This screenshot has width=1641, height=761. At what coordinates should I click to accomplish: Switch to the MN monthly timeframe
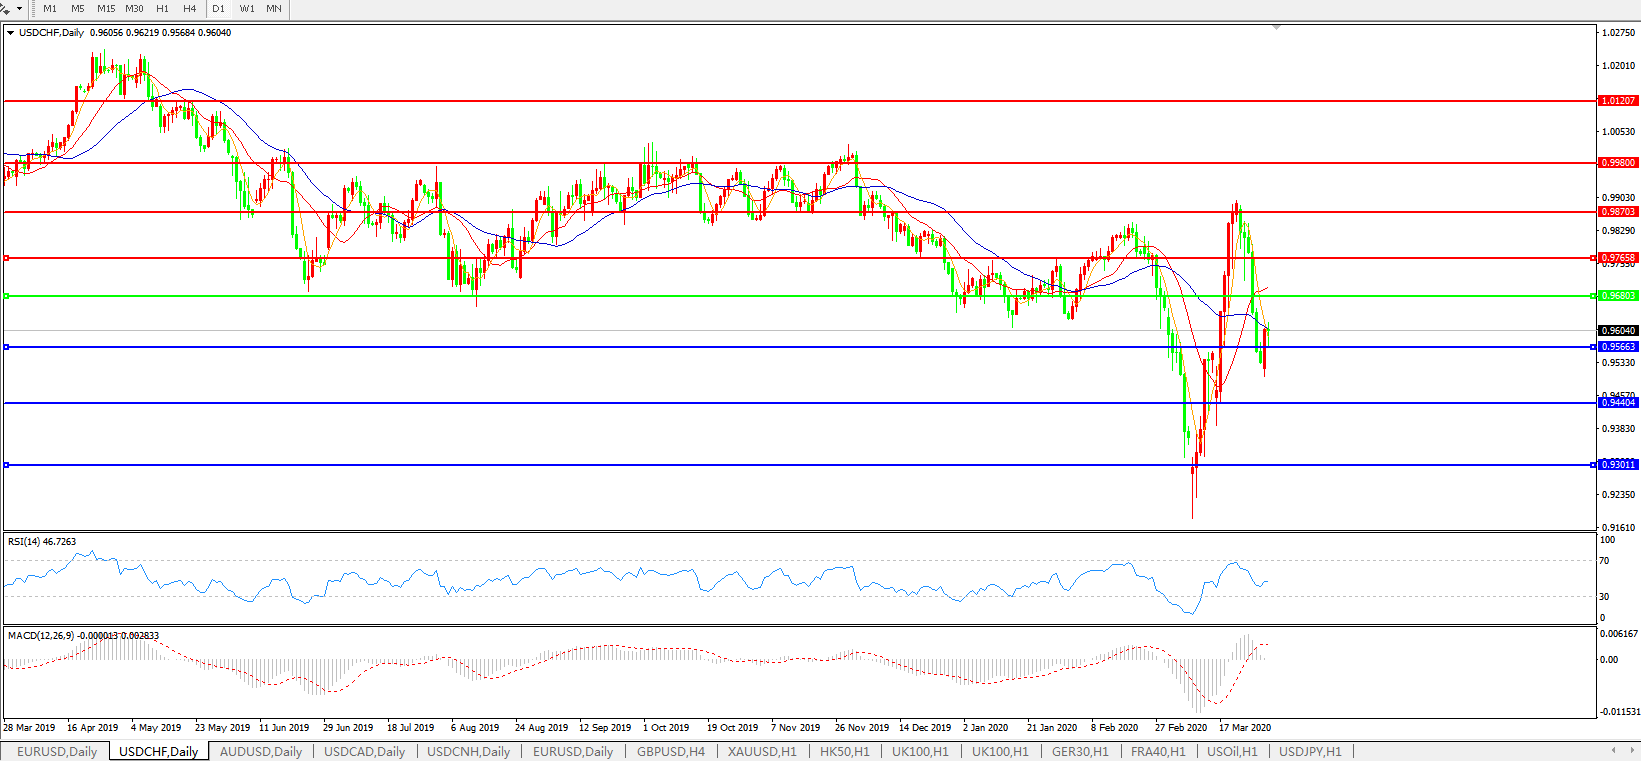(x=273, y=9)
